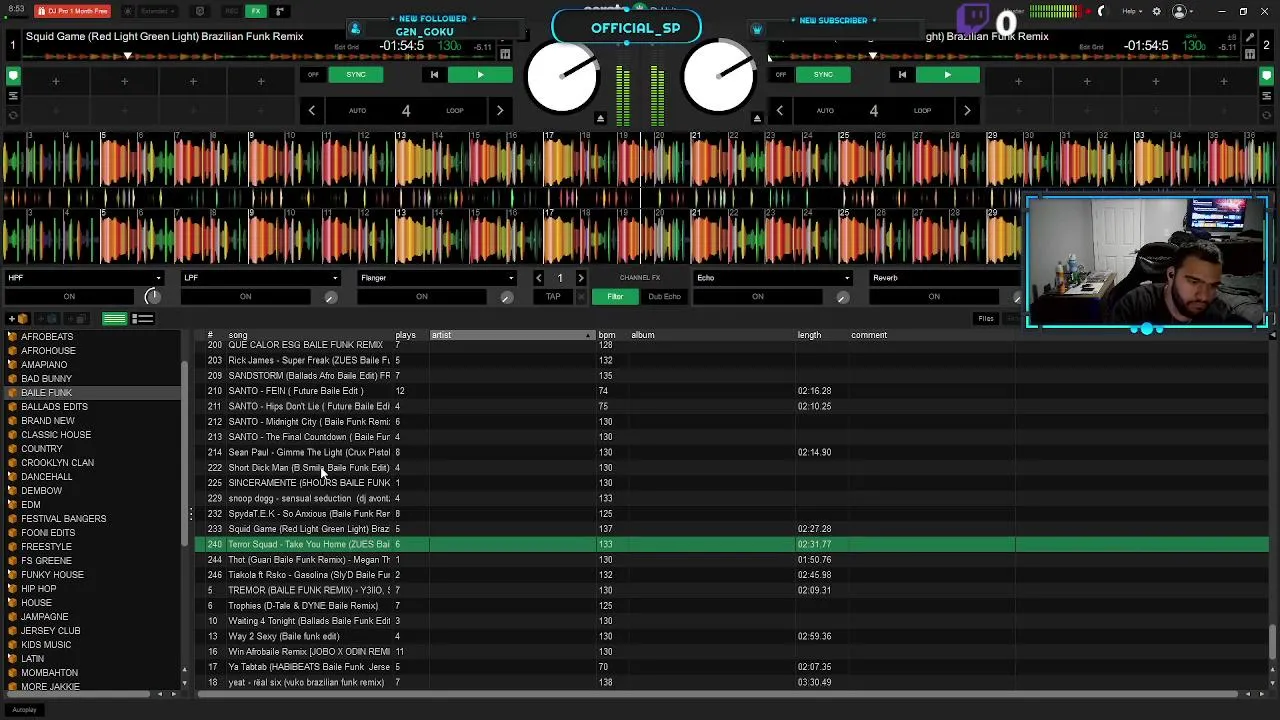1280x720 pixels.
Task: Increase the FX beats multiplier
Action: coord(581,278)
